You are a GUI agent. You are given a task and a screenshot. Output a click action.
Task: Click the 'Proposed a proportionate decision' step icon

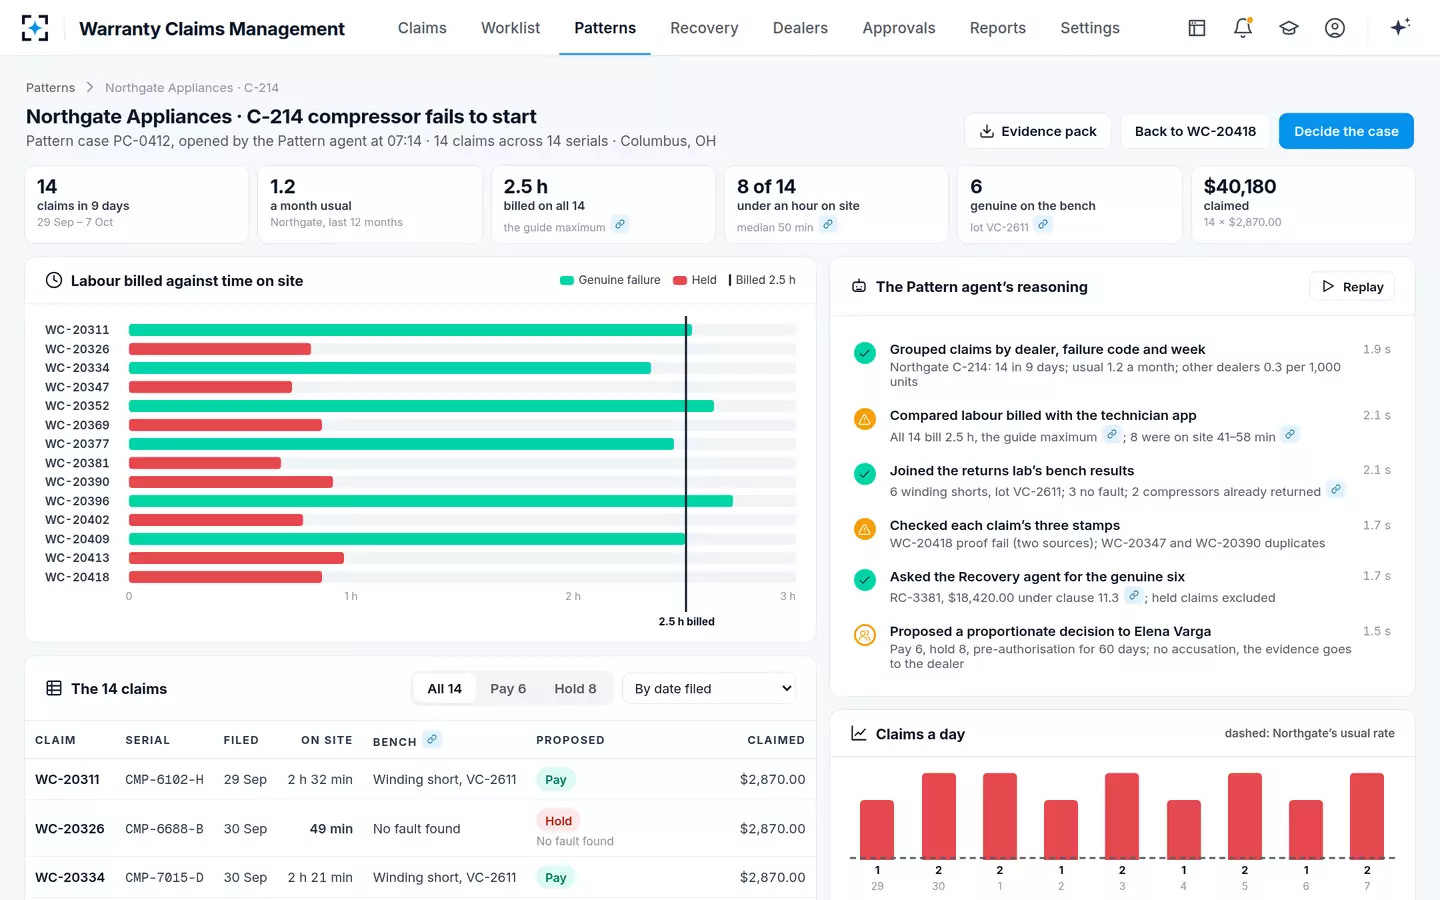tap(865, 635)
